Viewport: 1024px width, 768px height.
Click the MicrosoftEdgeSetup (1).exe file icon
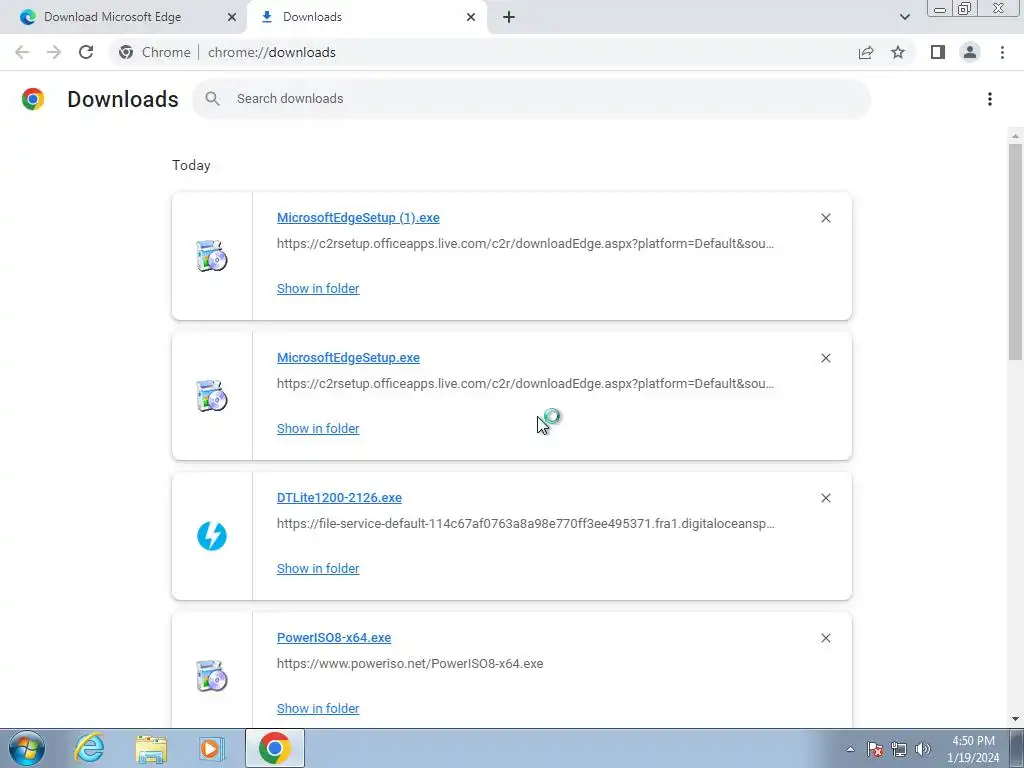[212, 255]
